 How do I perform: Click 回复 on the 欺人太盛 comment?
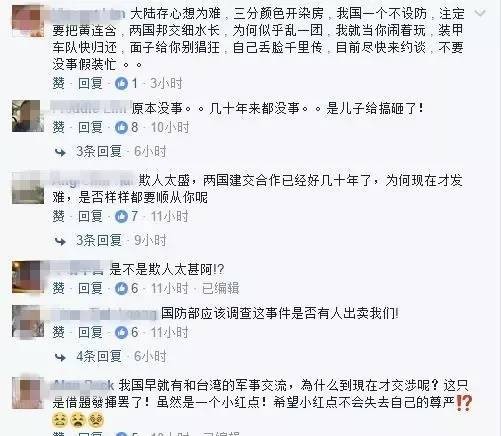click(x=90, y=217)
